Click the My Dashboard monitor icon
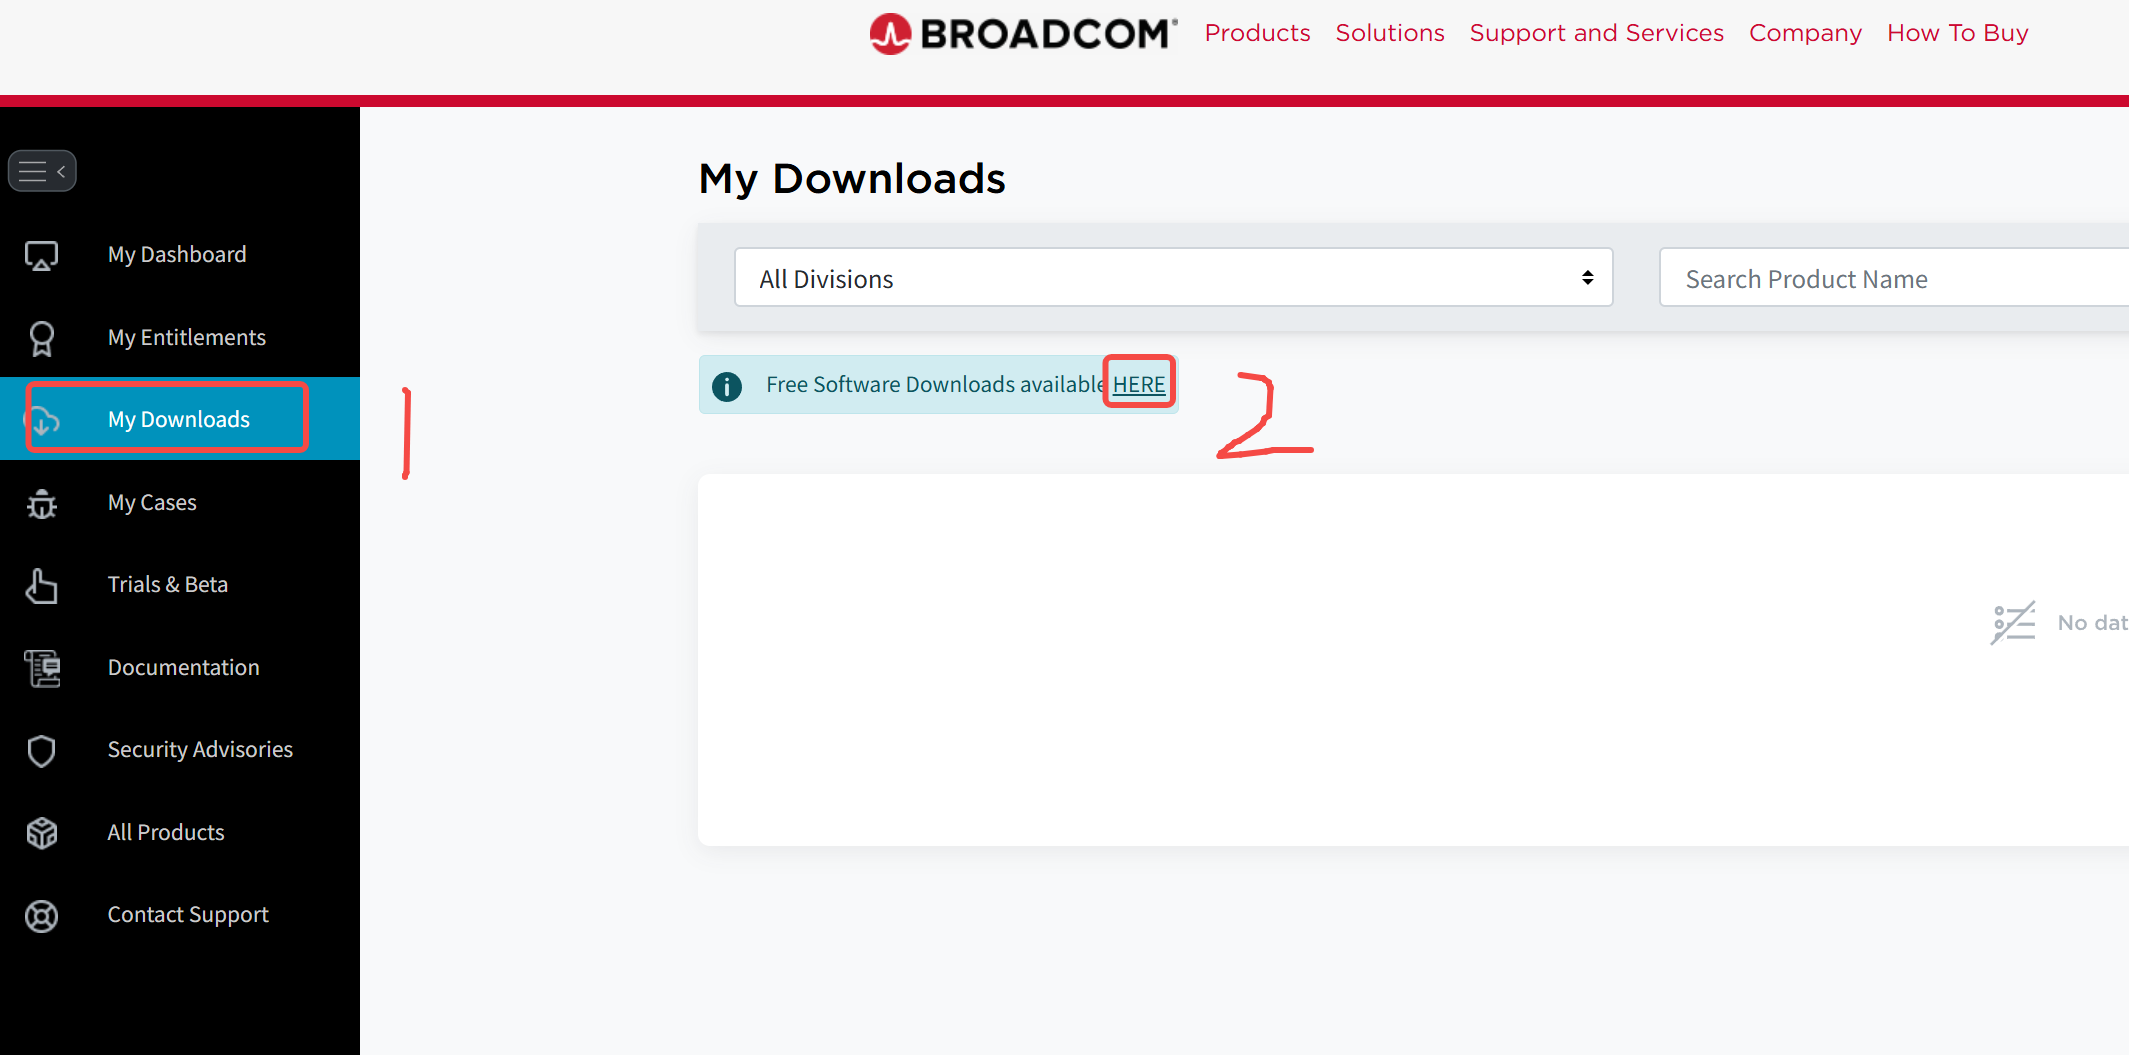Image resolution: width=2129 pixels, height=1055 pixels. coord(41,256)
